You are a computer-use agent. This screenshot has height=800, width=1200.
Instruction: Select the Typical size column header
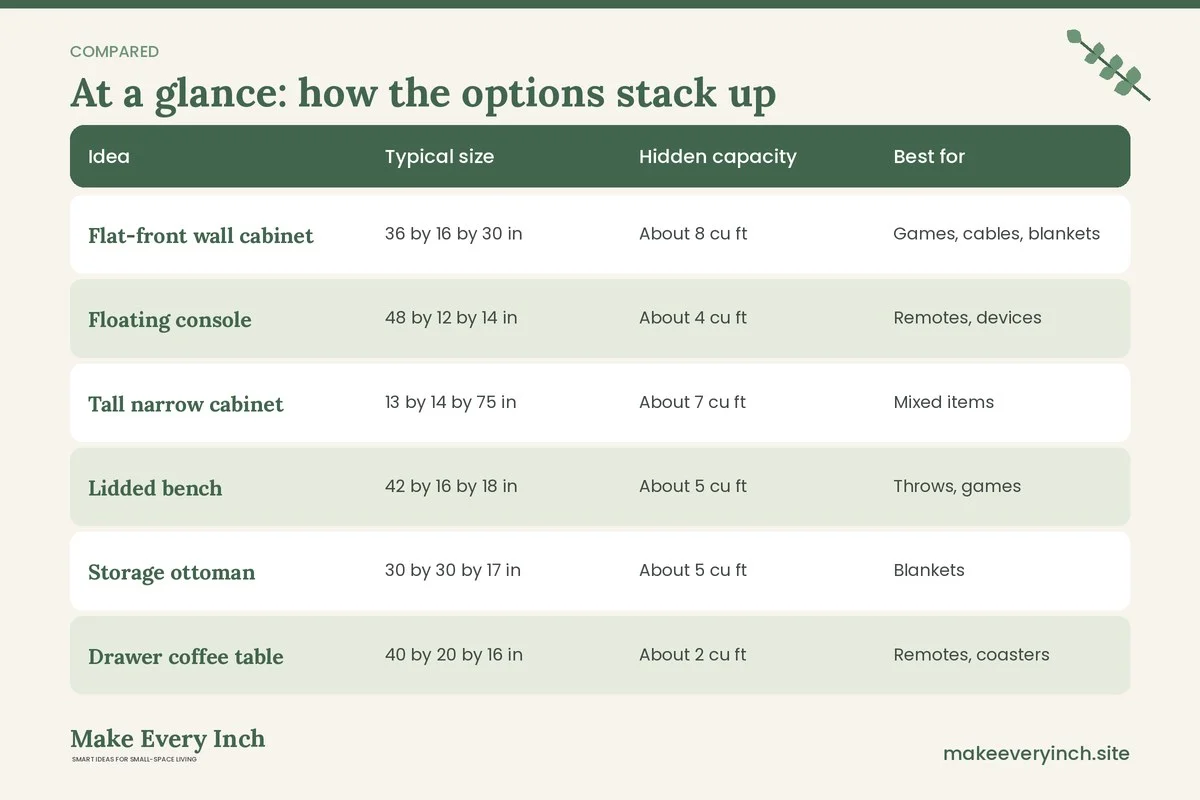[439, 156]
